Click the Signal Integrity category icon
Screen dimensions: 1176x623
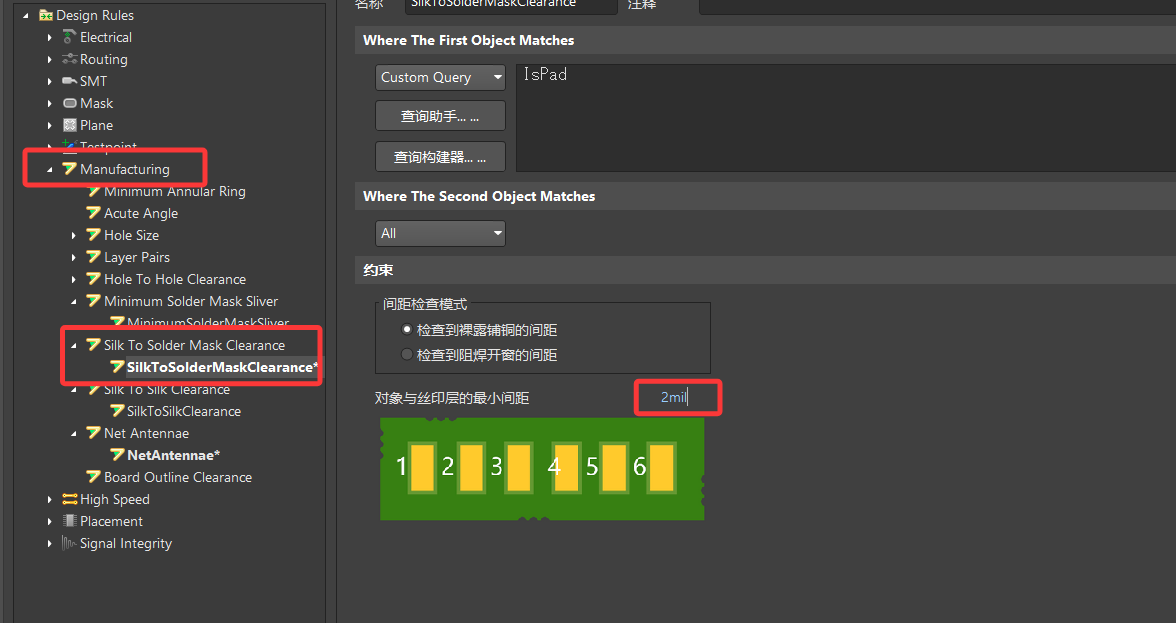(x=70, y=544)
